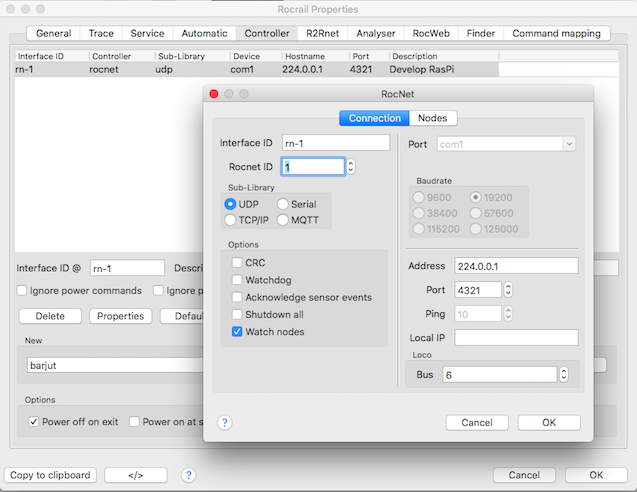Open the Command mapping tab
The height and width of the screenshot is (492, 637).
pyautogui.click(x=556, y=33)
